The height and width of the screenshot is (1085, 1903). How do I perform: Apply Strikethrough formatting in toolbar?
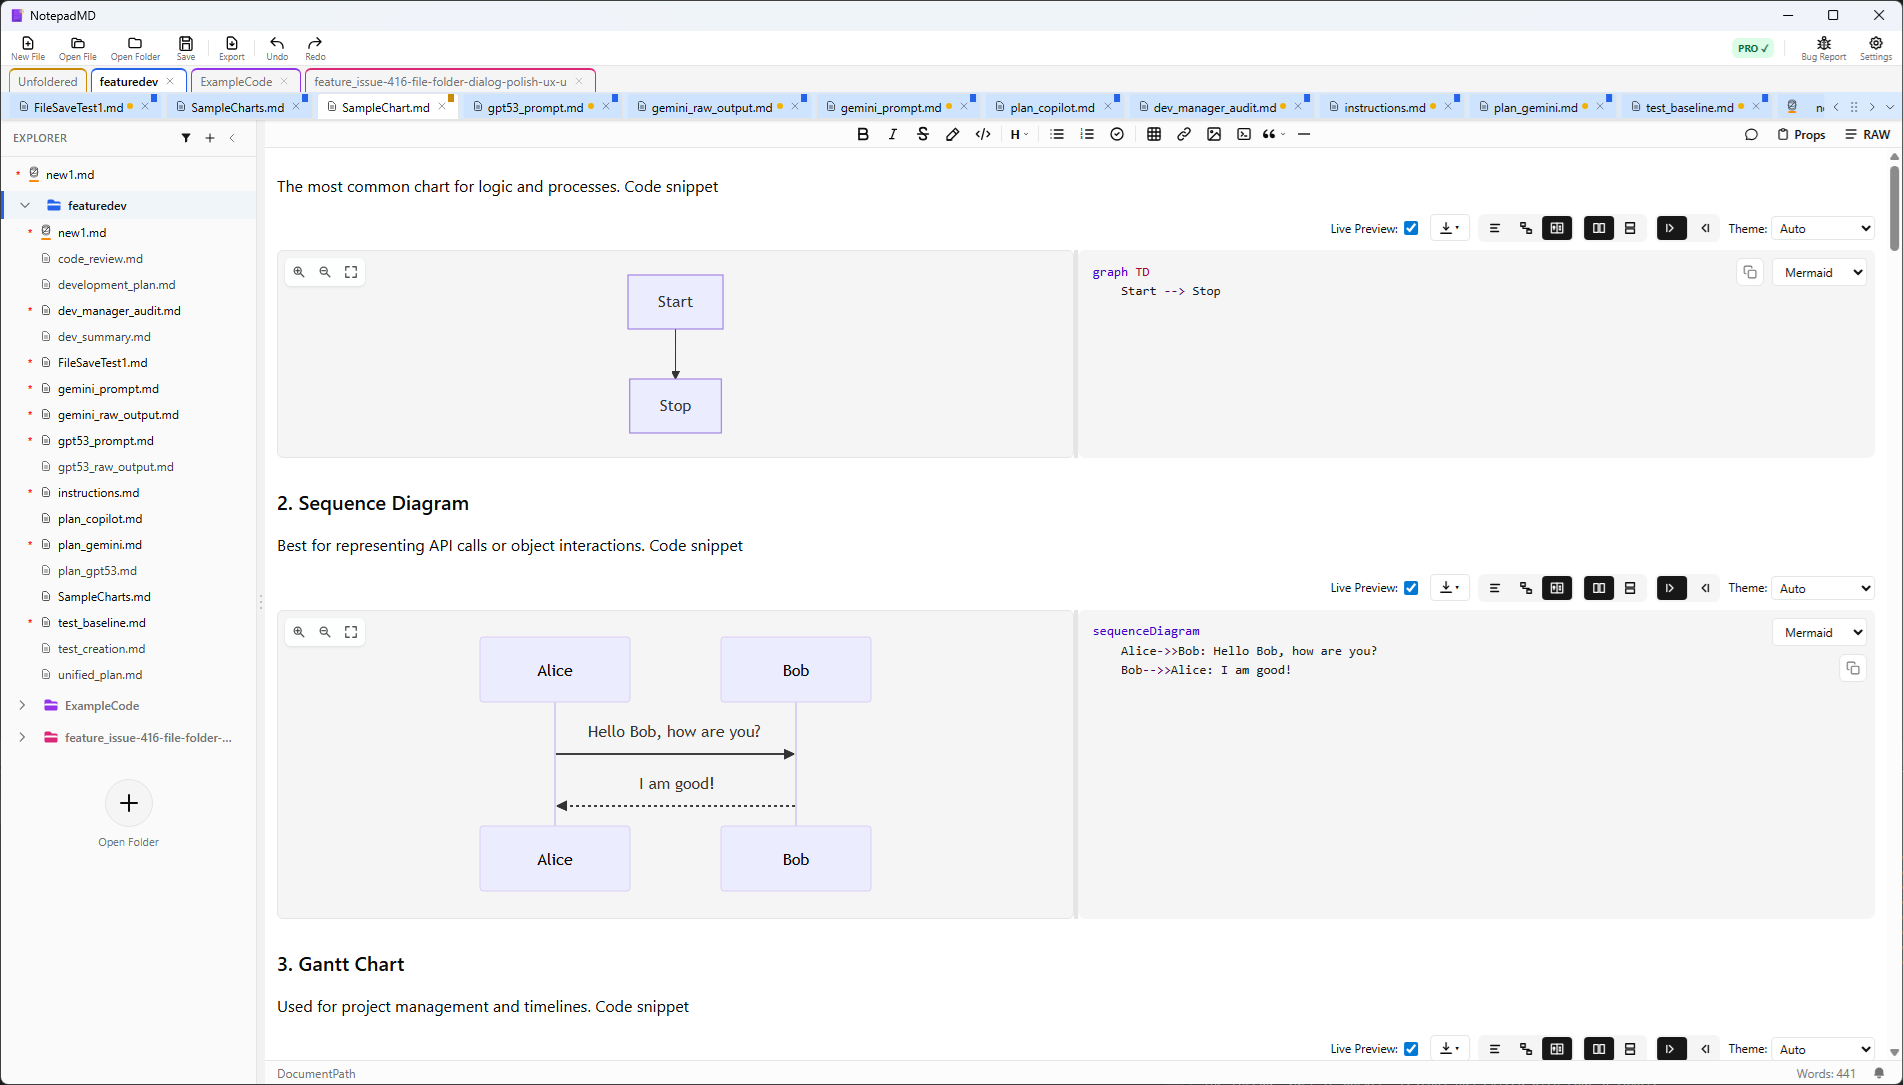(923, 134)
